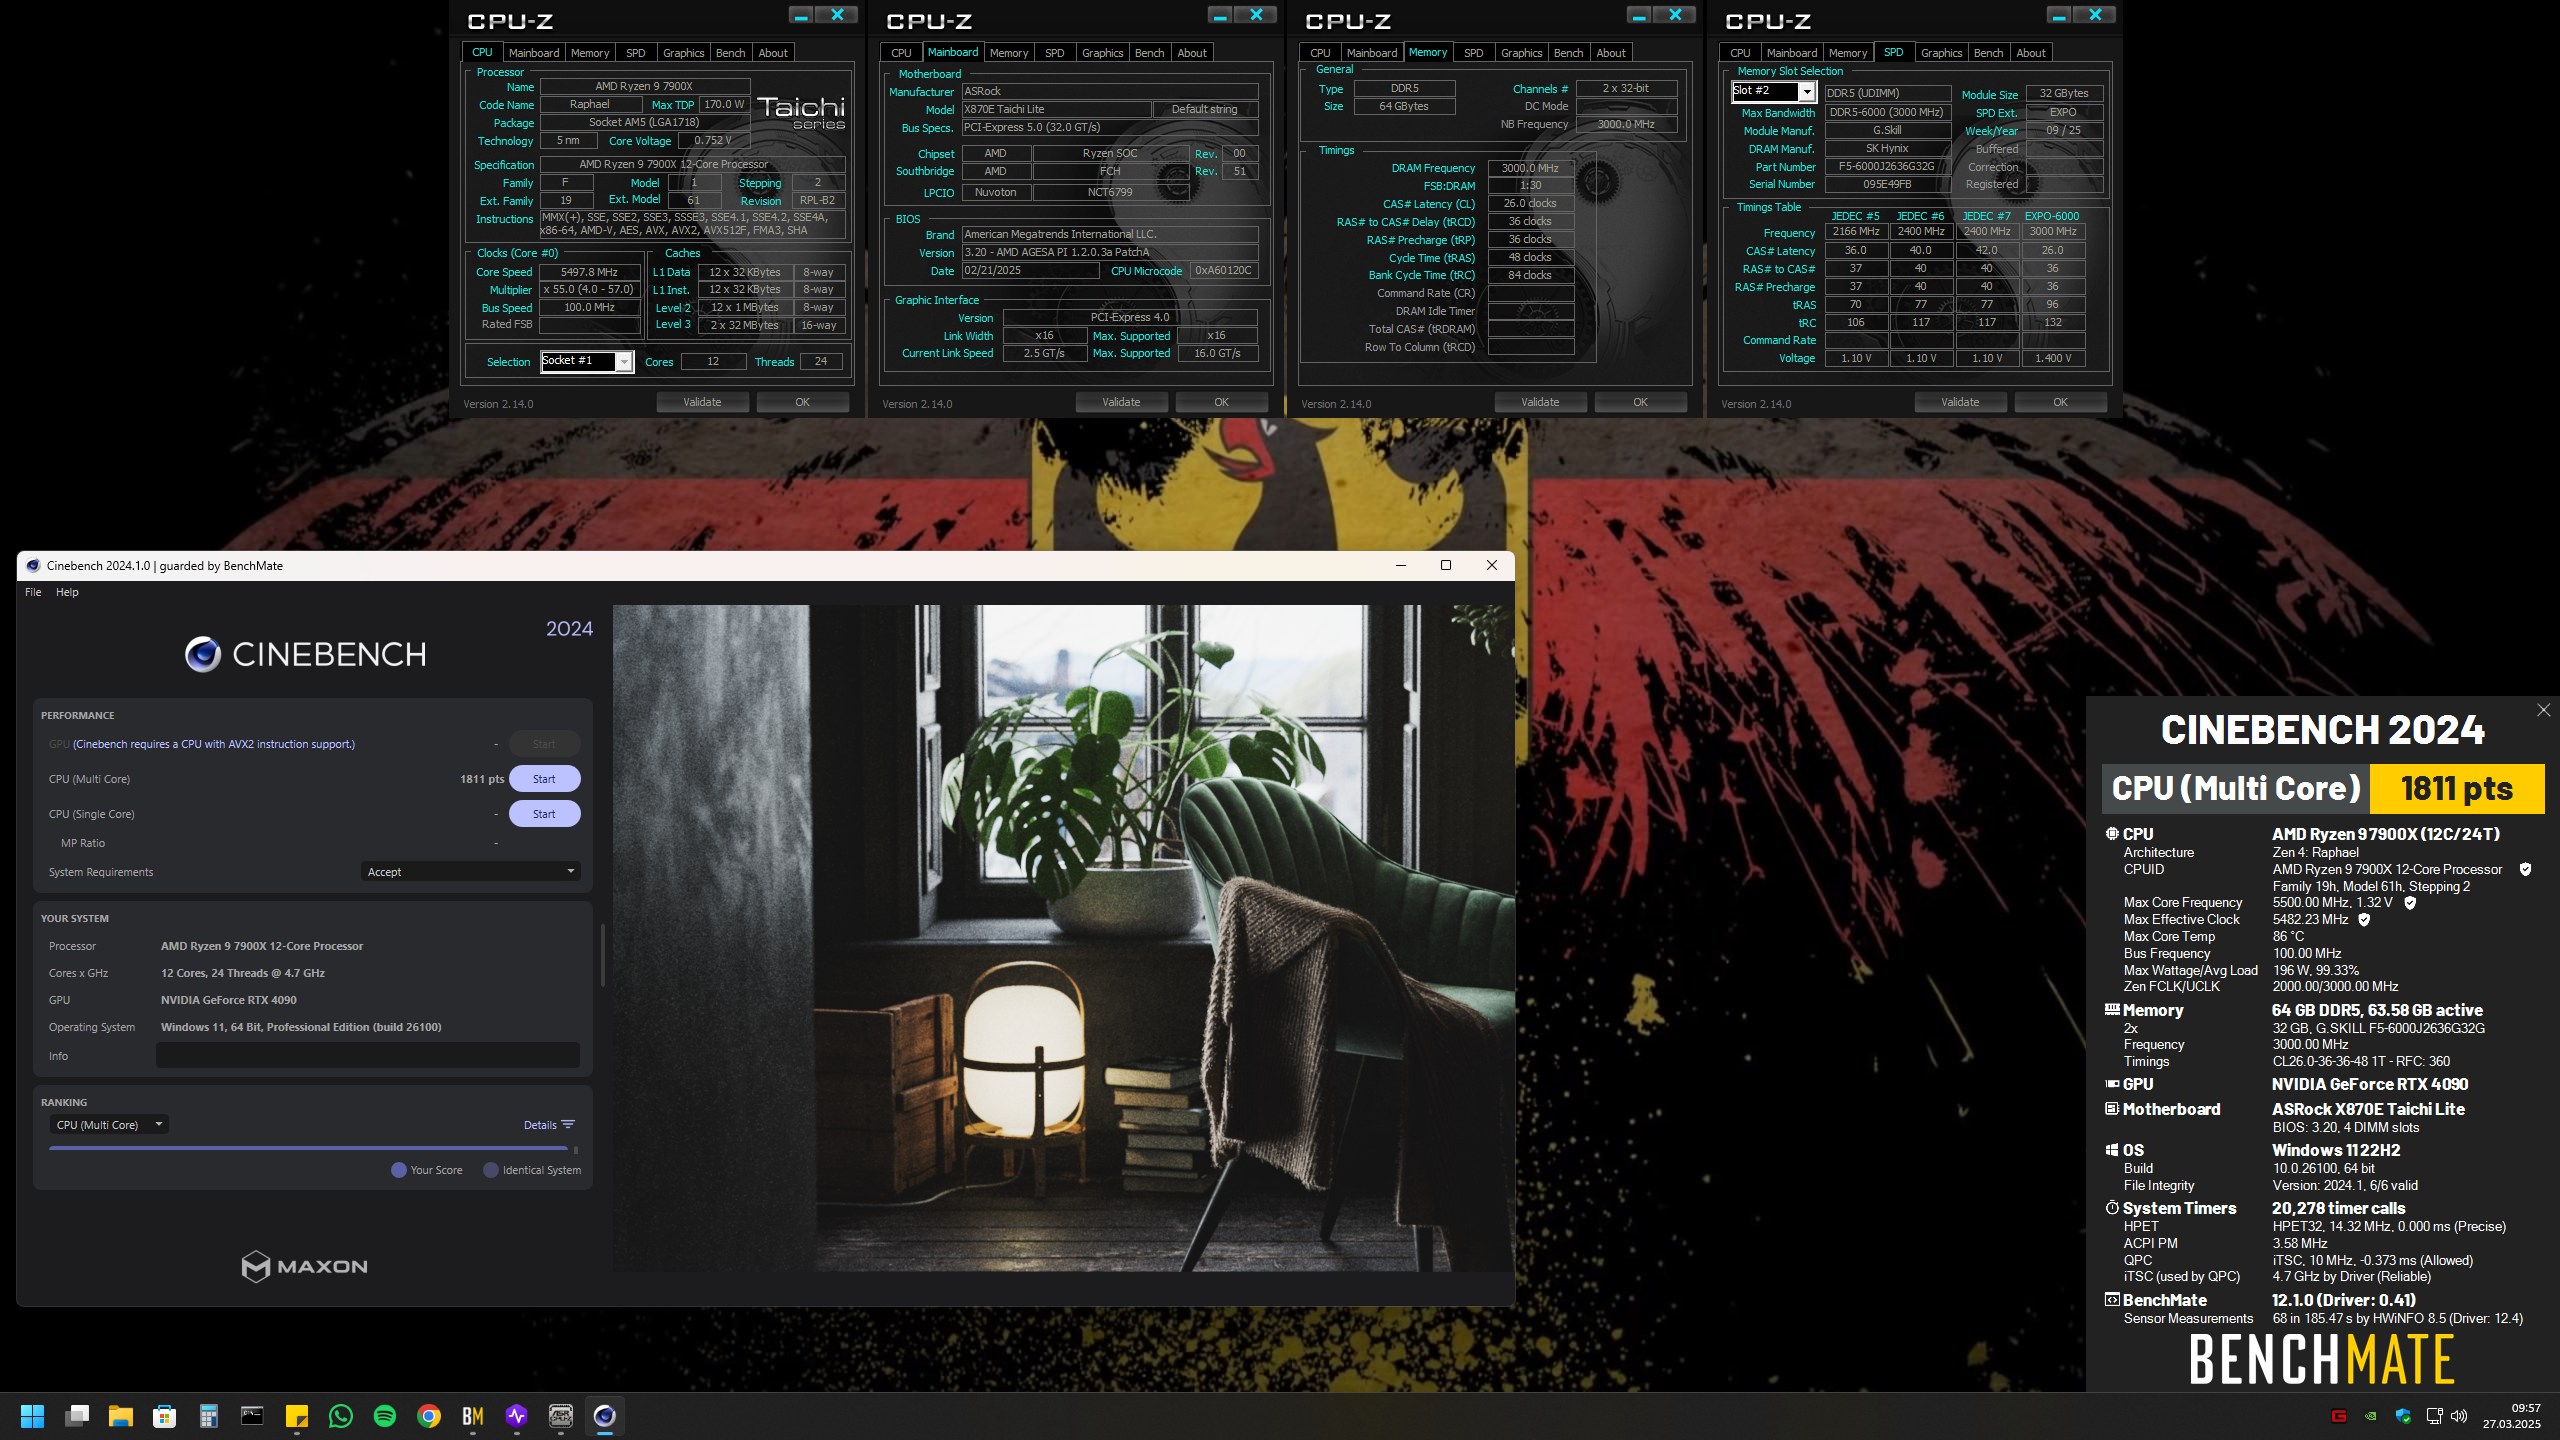Click the 1811 pts score badge

click(2457, 789)
